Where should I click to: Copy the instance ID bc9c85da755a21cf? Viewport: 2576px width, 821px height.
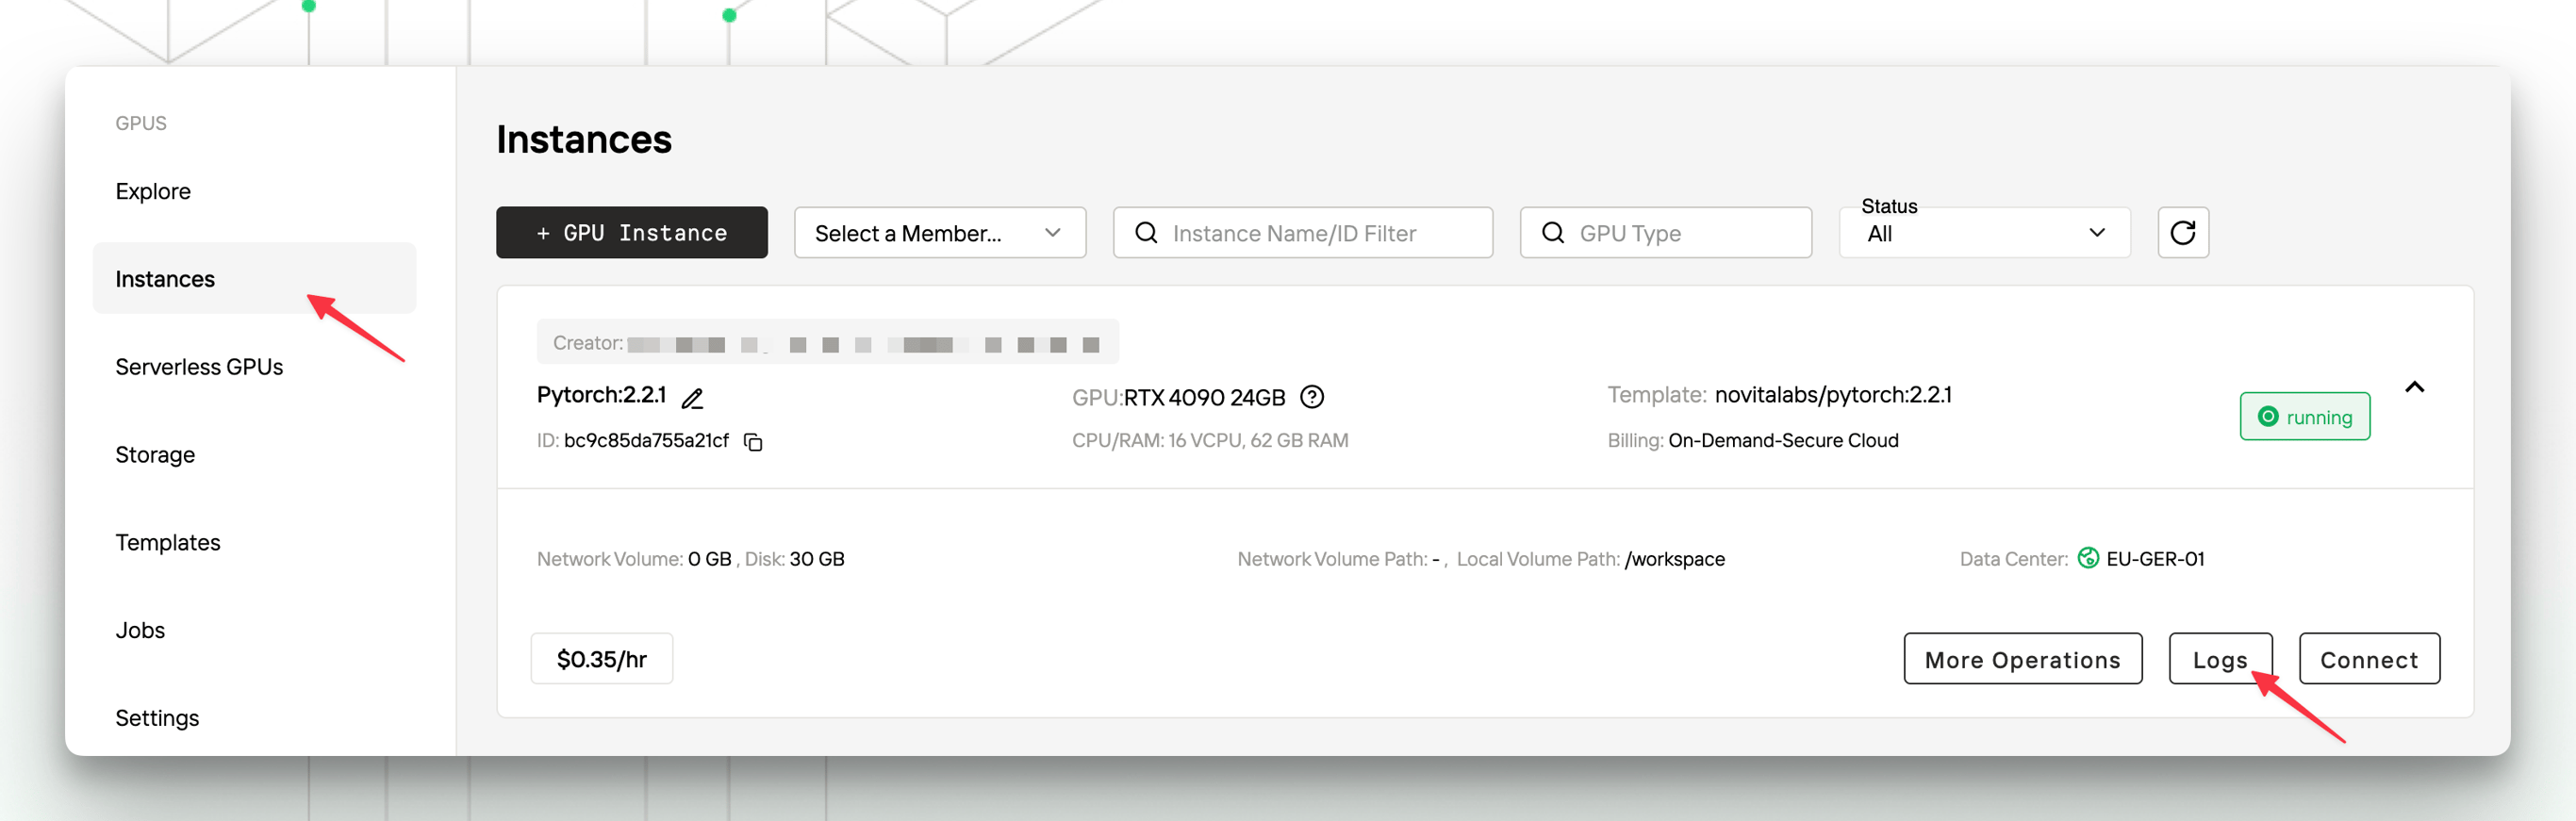pos(754,442)
